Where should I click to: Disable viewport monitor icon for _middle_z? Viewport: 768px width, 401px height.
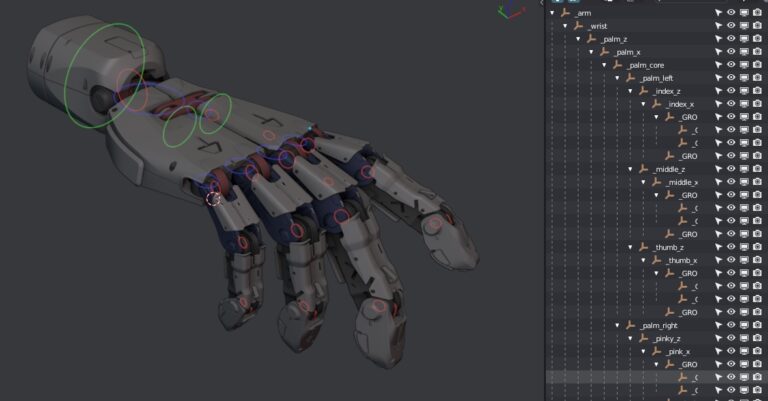tap(744, 169)
